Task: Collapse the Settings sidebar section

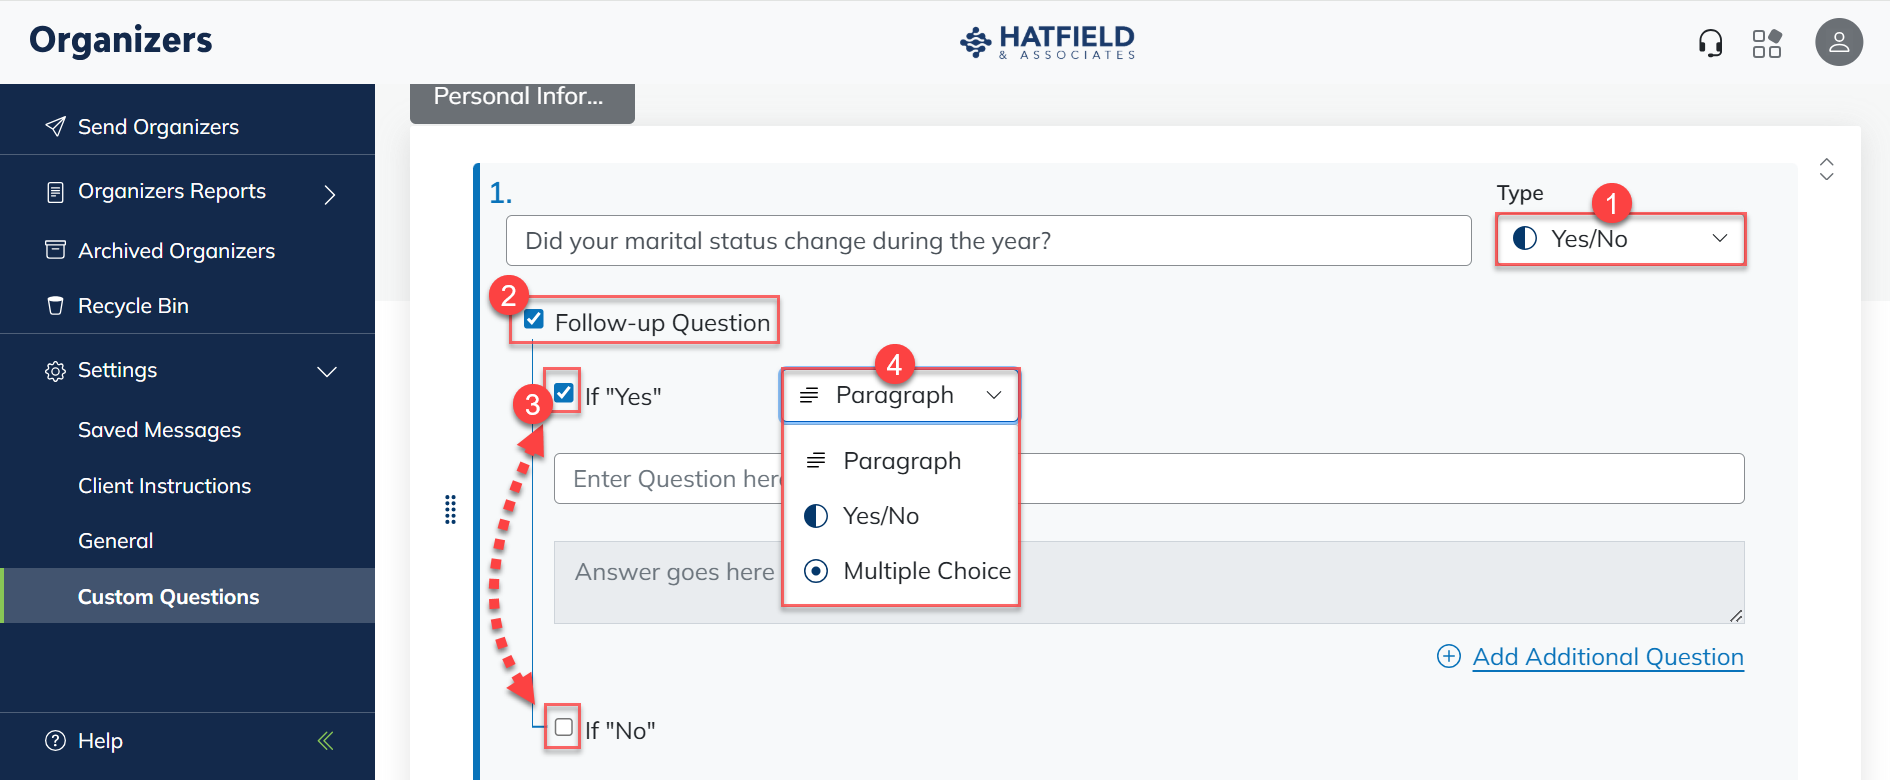Action: (x=326, y=371)
